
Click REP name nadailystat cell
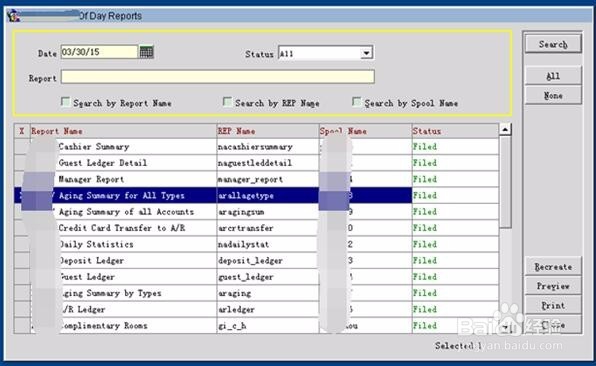[x=268, y=244]
